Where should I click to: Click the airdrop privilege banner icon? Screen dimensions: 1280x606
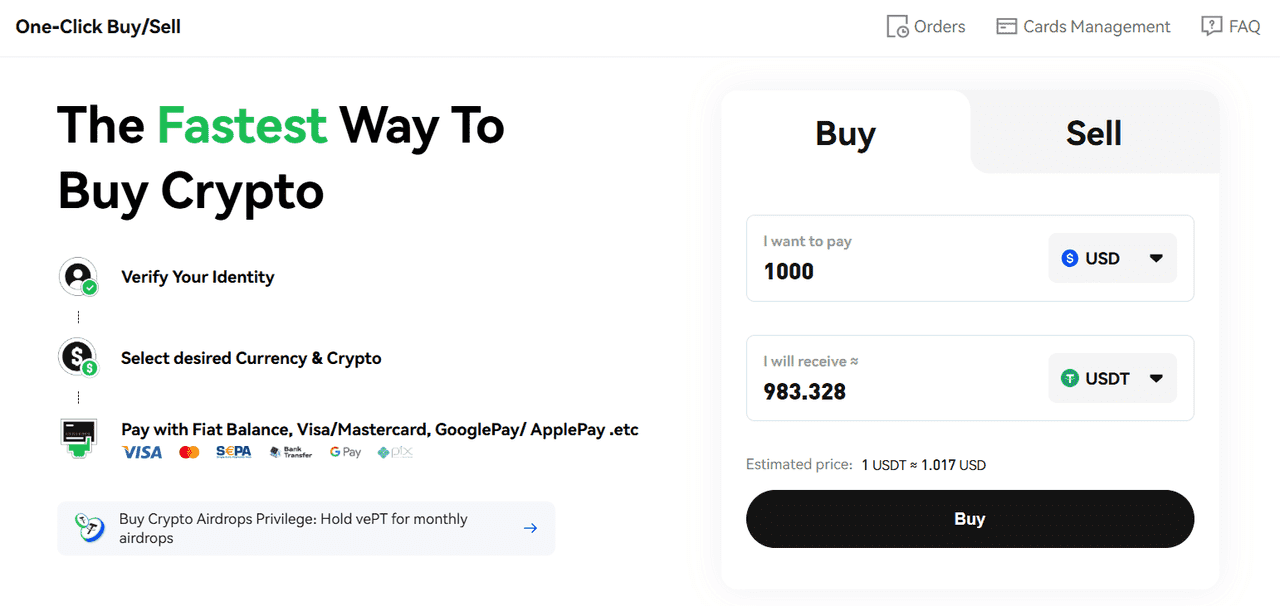[90, 527]
